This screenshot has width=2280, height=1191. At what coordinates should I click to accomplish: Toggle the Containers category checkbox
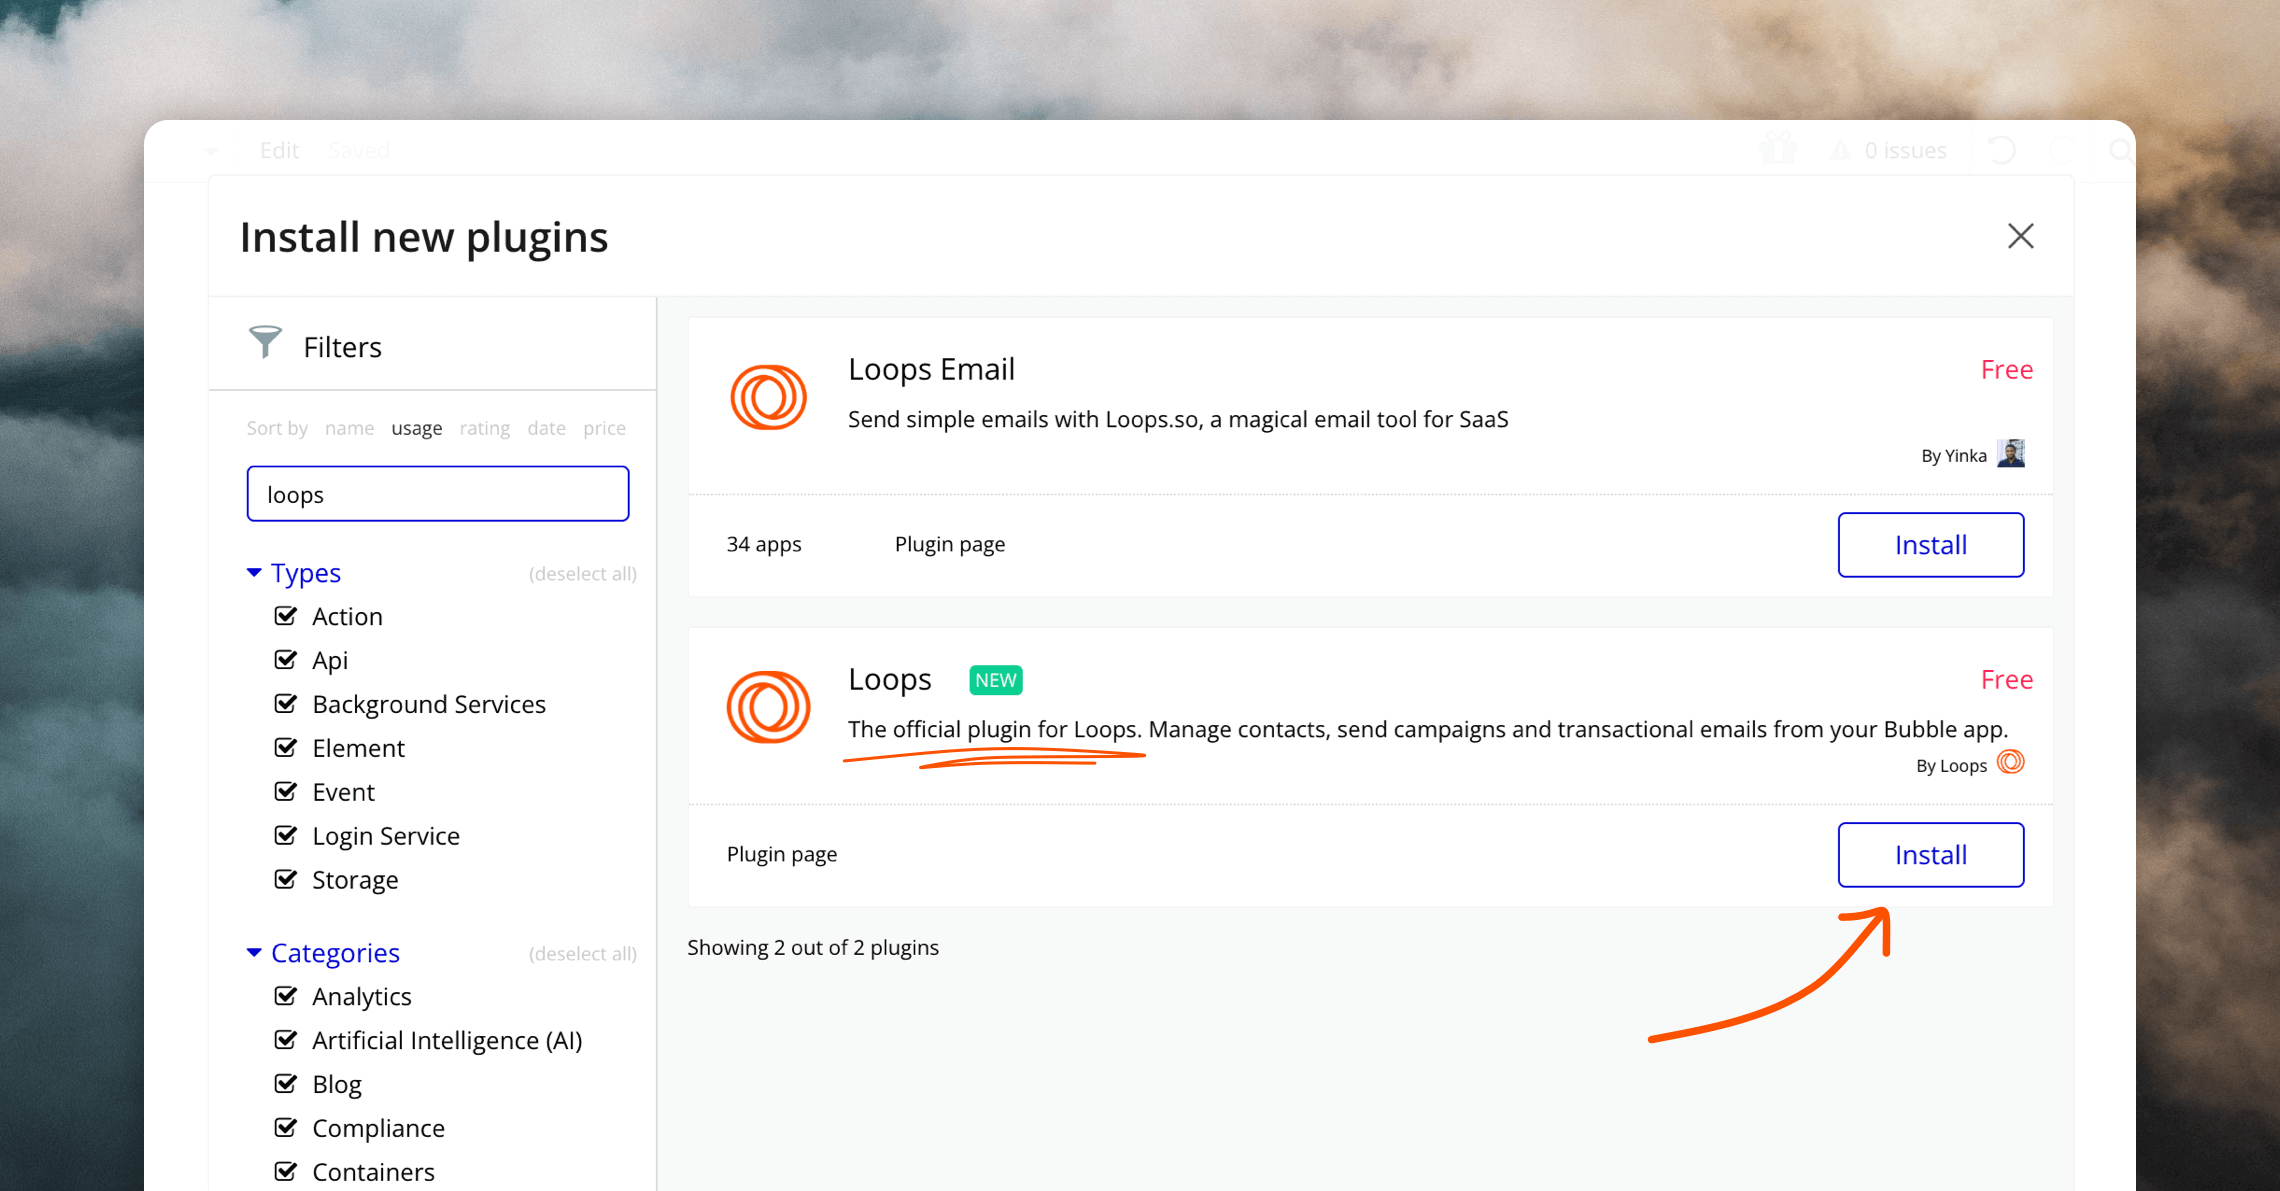(286, 1172)
